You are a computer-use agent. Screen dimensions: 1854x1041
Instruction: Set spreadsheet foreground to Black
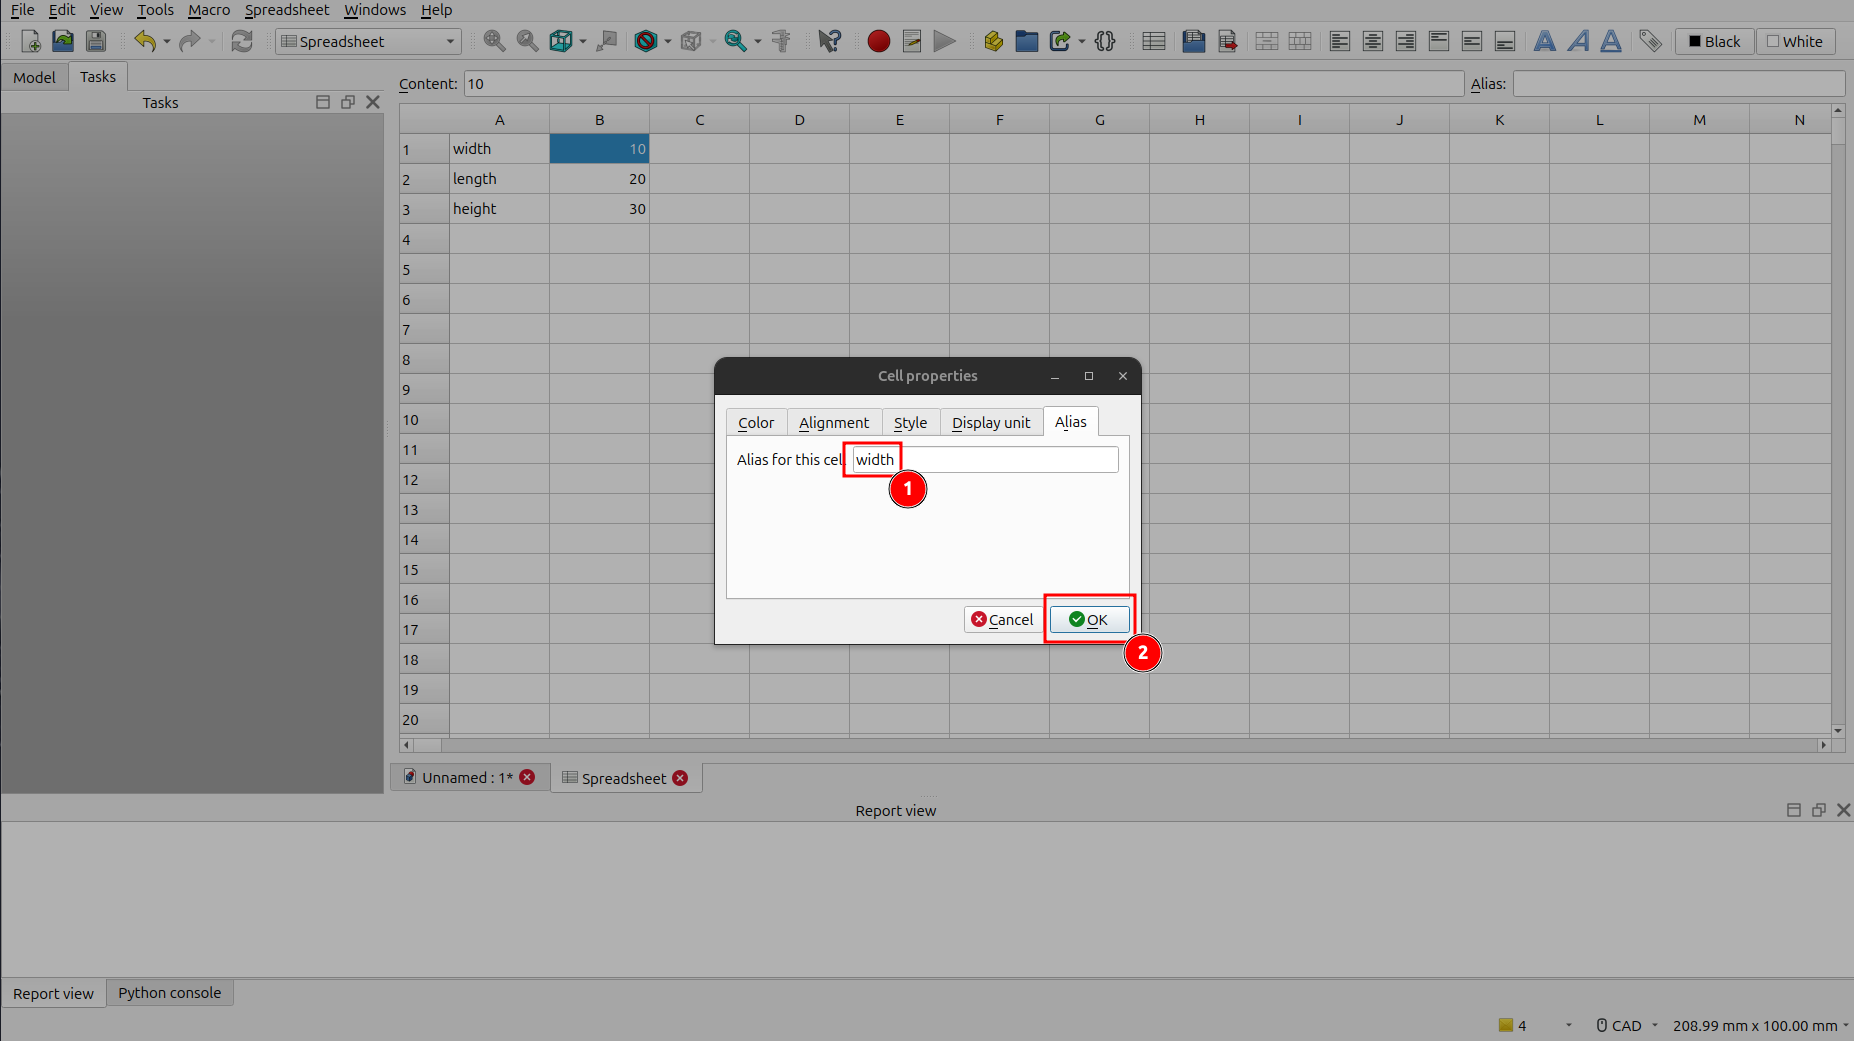point(1714,41)
